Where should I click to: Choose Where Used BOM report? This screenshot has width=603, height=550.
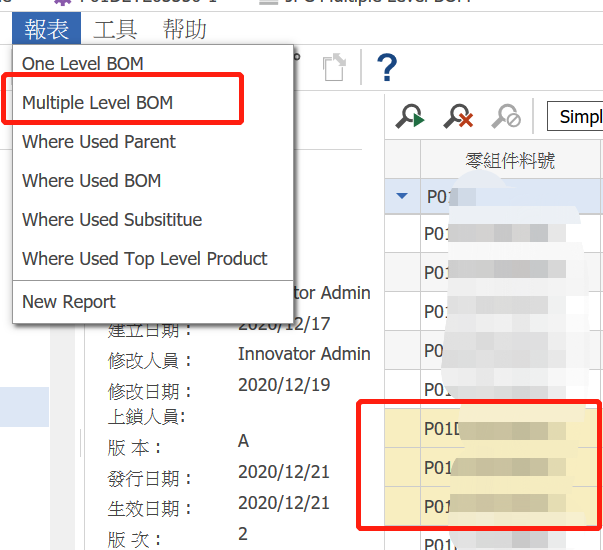[x=92, y=181]
